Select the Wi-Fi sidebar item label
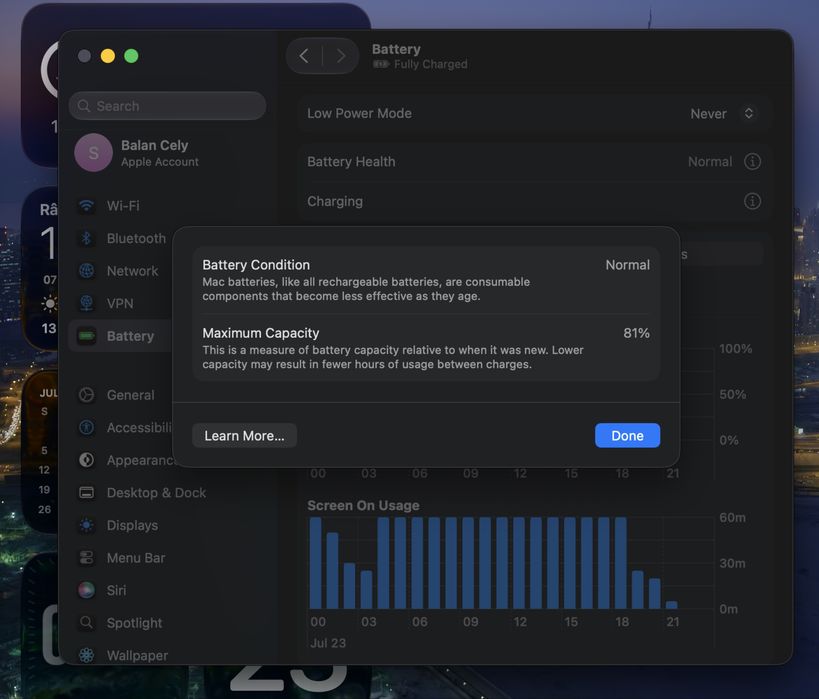This screenshot has height=699, width=819. (x=123, y=206)
